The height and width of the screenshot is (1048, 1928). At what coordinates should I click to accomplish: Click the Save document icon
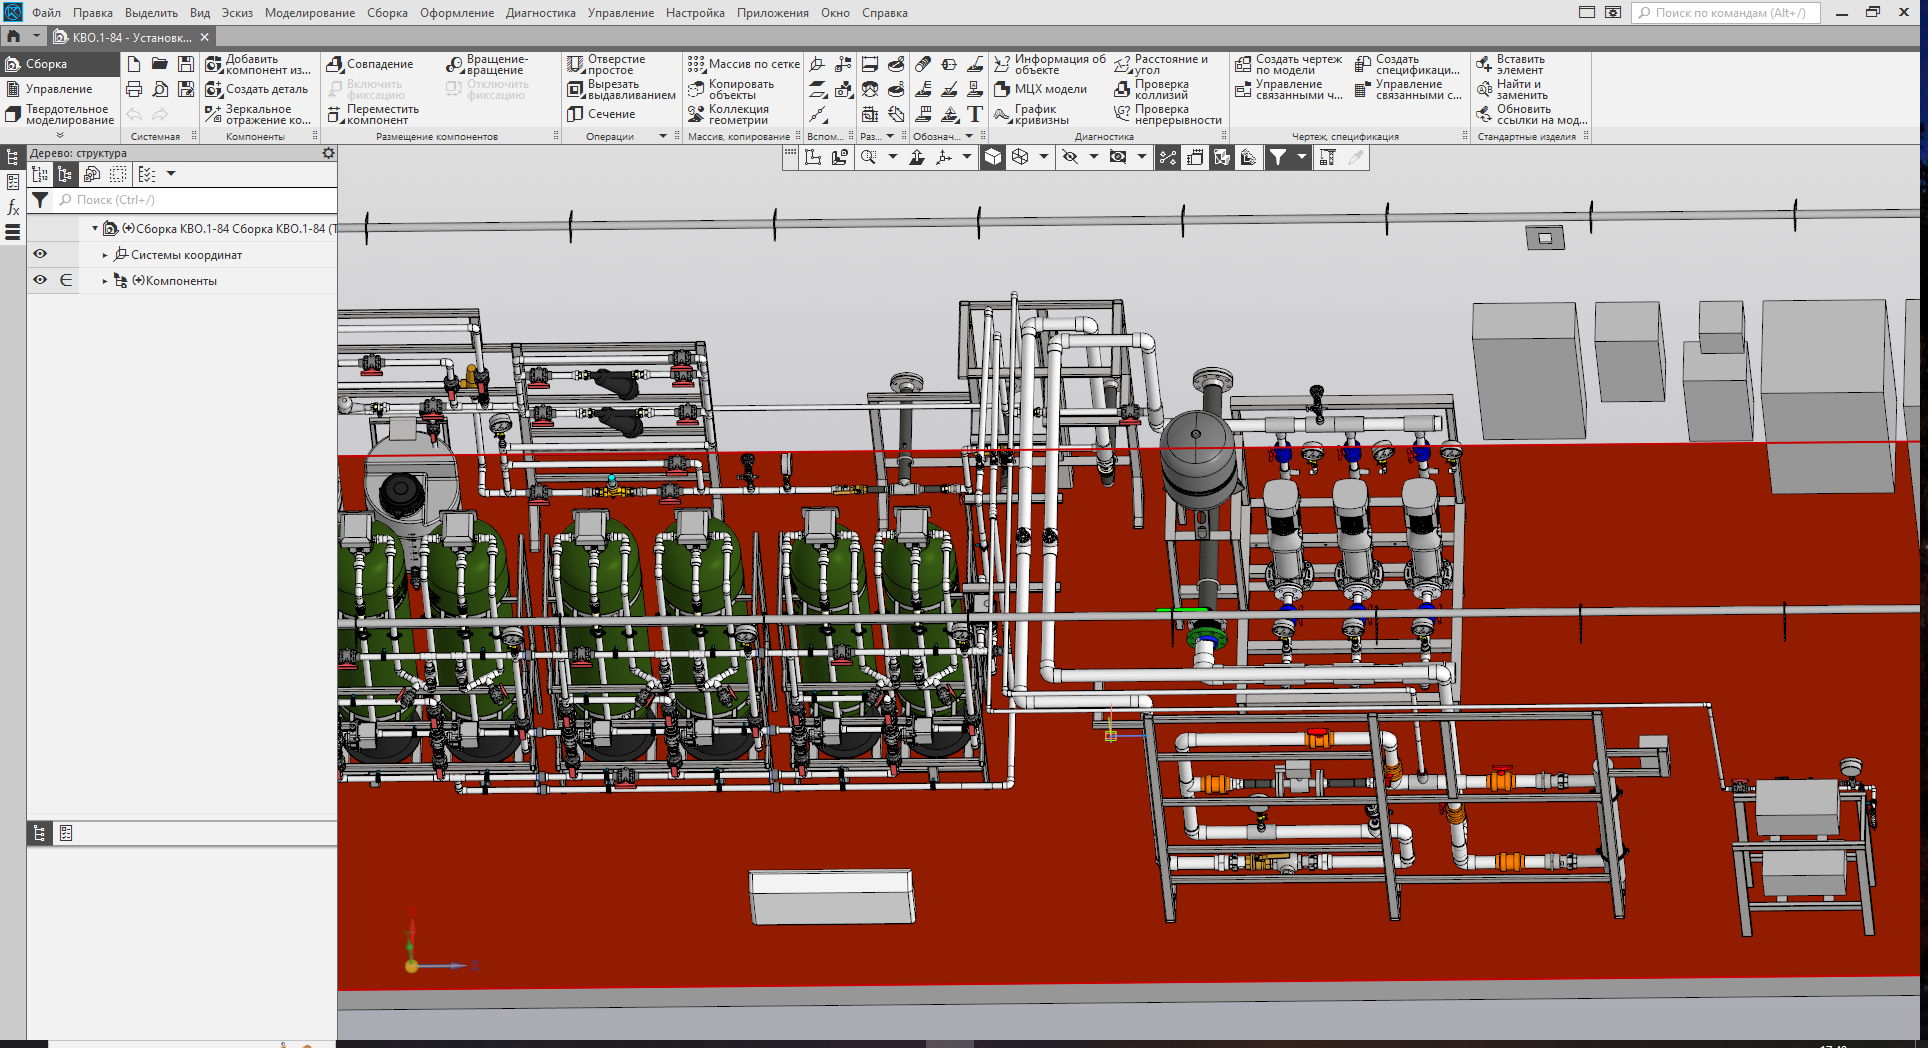coord(186,64)
